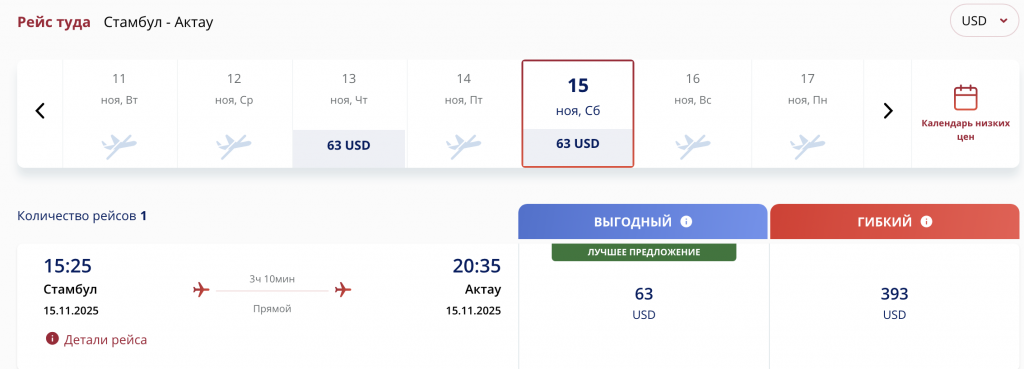This screenshot has width=1024, height=369.
Task: Open the low price calendar icon
Action: 965,97
